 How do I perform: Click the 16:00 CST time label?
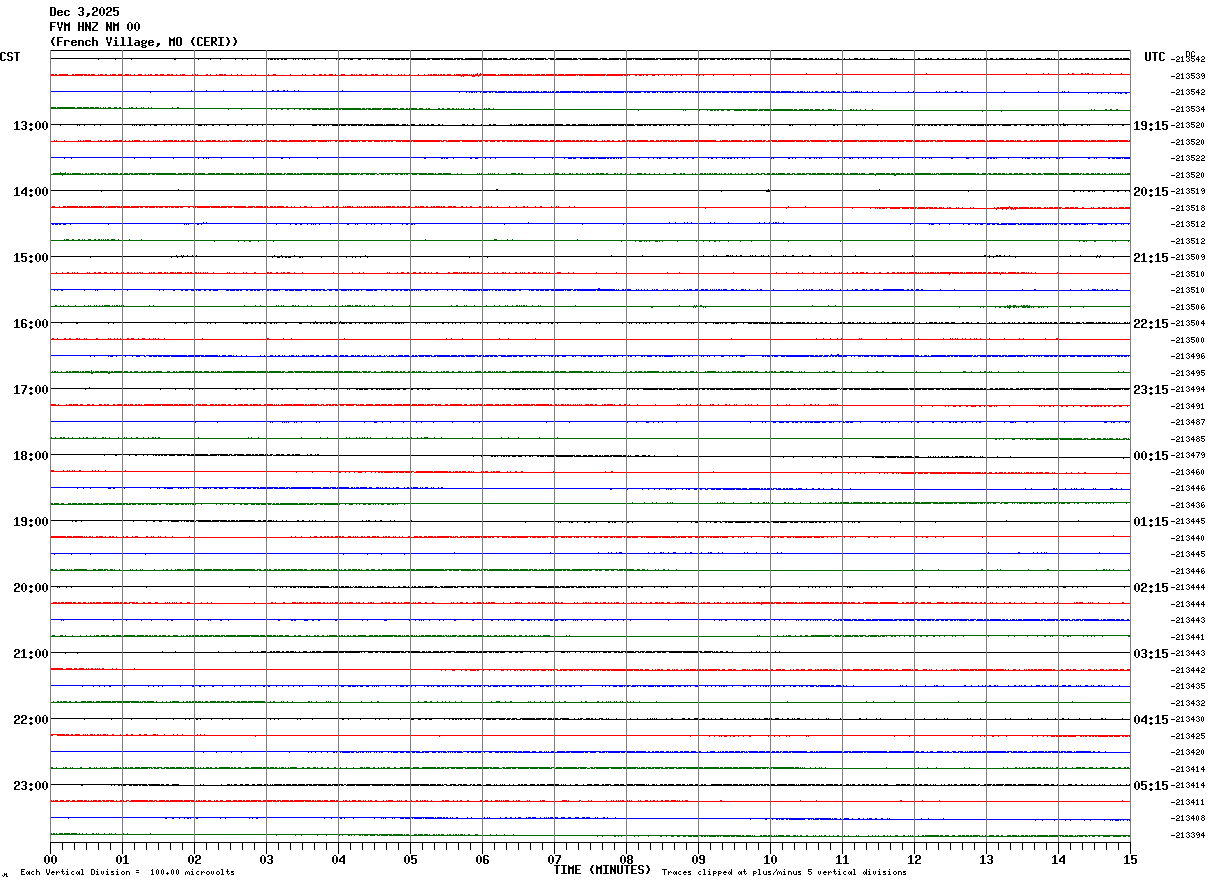point(30,324)
